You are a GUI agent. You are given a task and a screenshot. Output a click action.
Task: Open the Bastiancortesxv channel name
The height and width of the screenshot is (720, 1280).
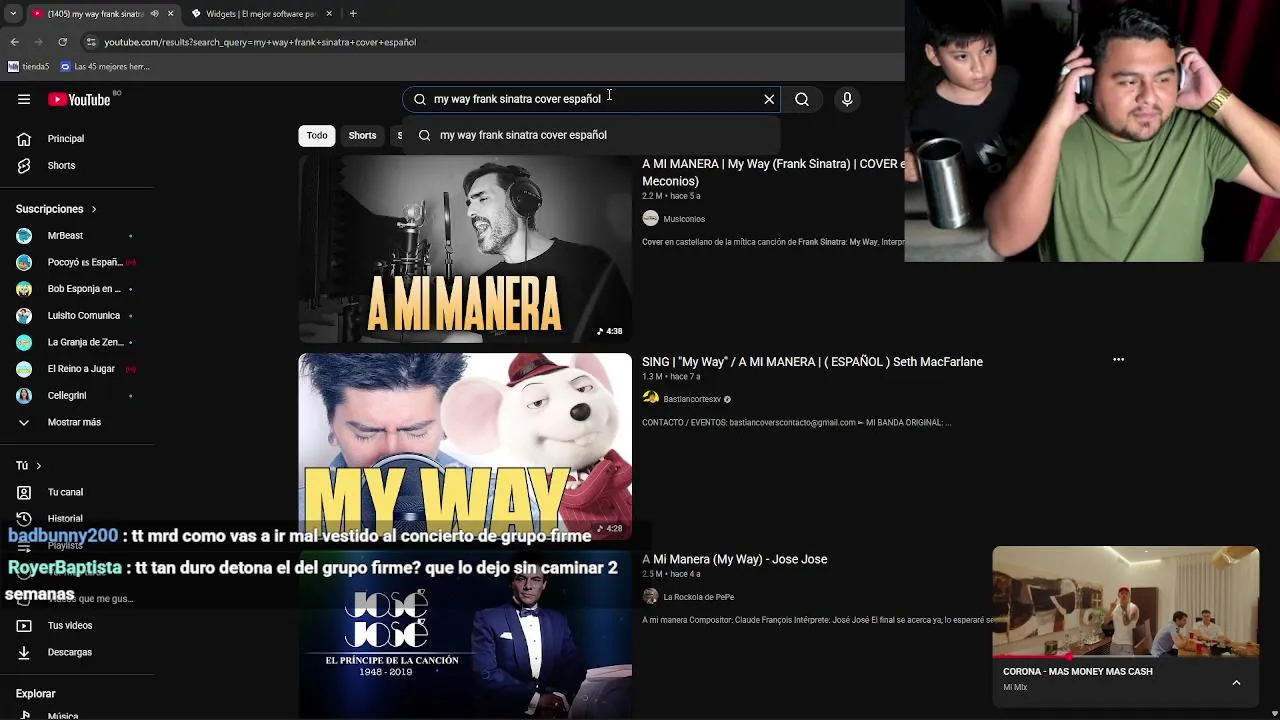692,399
